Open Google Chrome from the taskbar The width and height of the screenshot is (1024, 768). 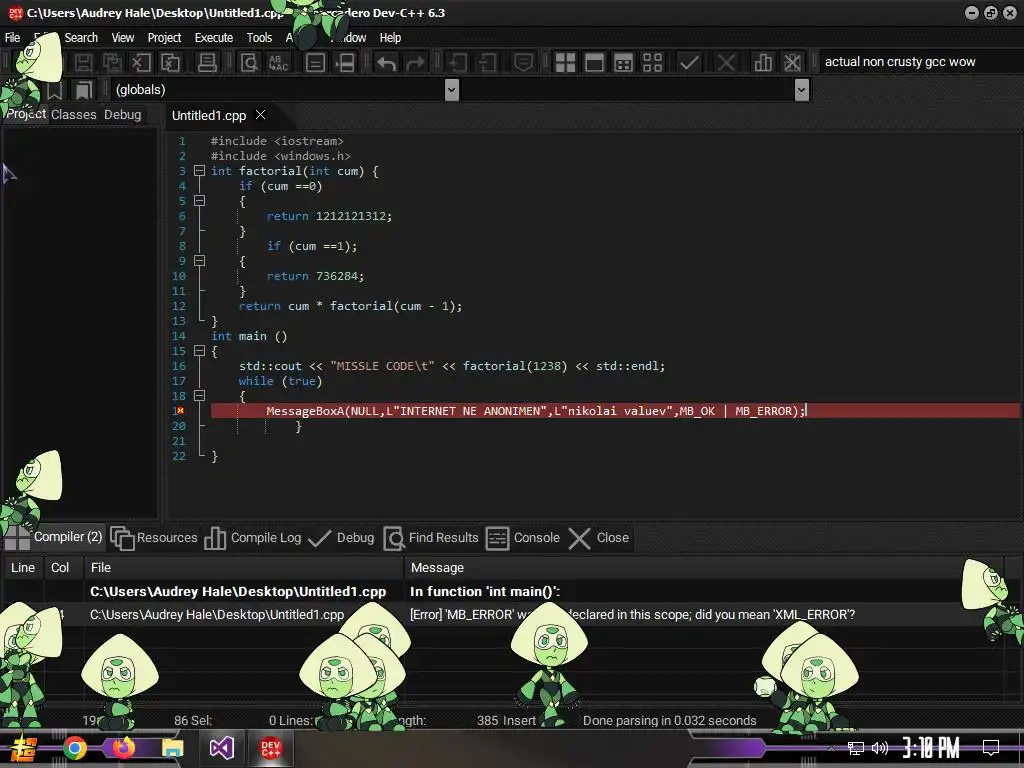[x=74, y=748]
